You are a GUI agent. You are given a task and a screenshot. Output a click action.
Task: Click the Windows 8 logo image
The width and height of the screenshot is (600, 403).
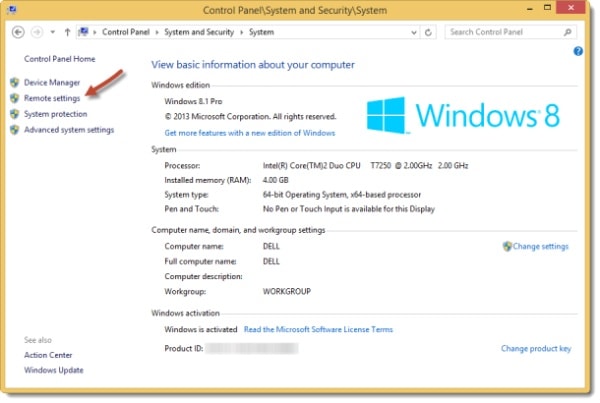point(463,115)
